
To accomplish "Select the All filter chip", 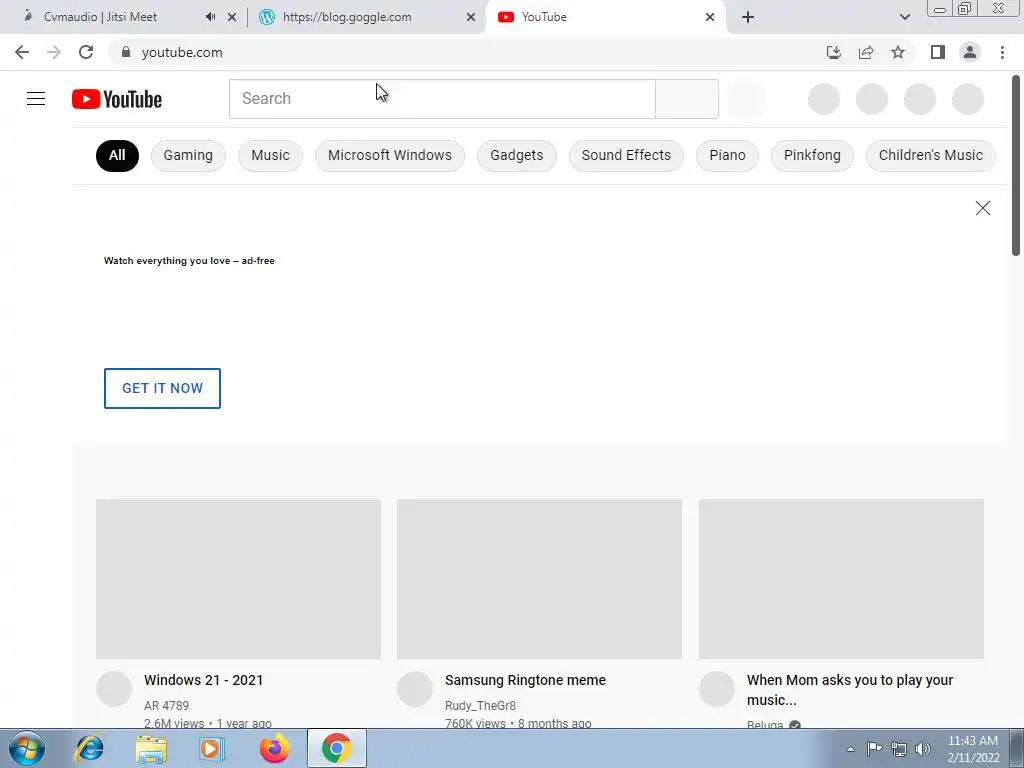I will coord(118,155).
